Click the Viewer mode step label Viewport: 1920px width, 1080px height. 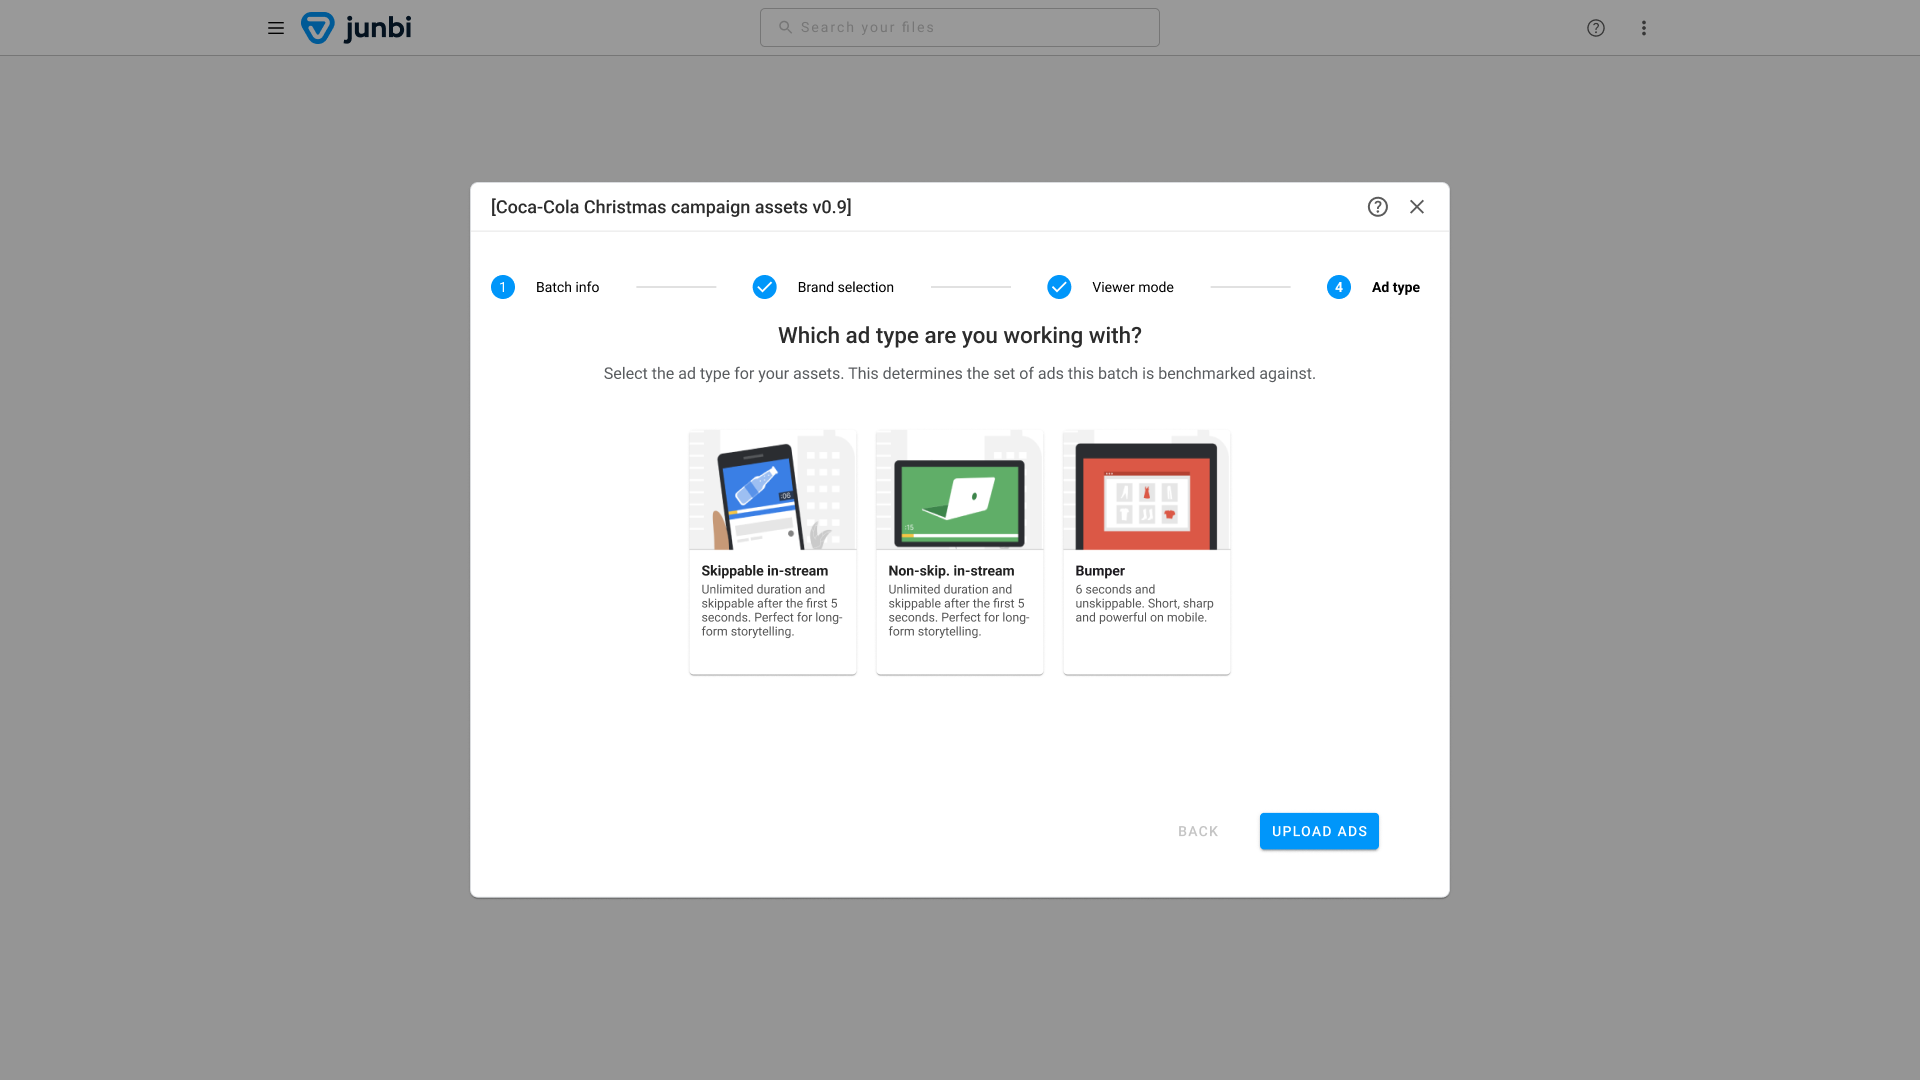(1132, 287)
